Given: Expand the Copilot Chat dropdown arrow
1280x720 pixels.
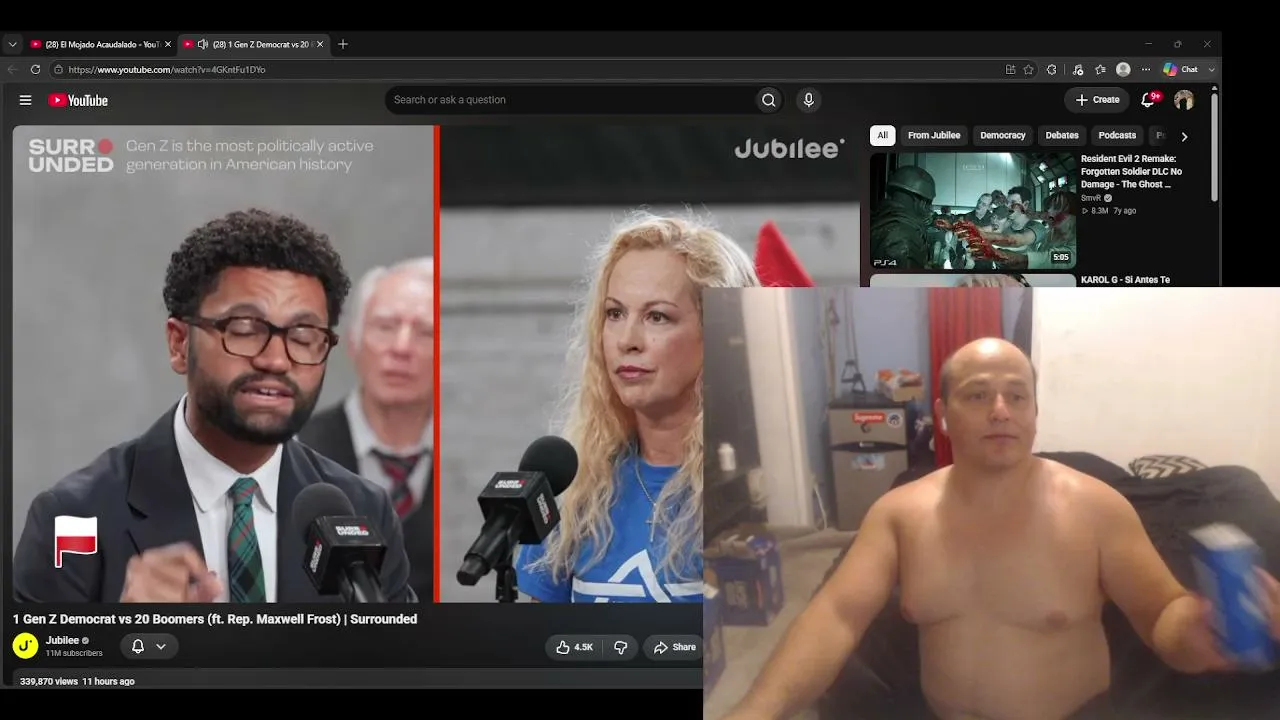Looking at the screenshot, I should click(x=1211, y=70).
